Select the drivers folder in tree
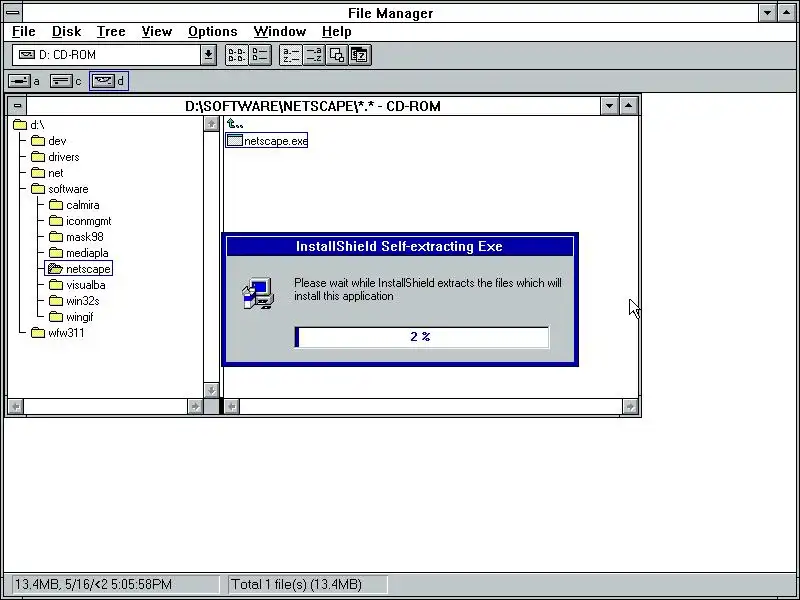The width and height of the screenshot is (800, 600). click(x=55, y=157)
